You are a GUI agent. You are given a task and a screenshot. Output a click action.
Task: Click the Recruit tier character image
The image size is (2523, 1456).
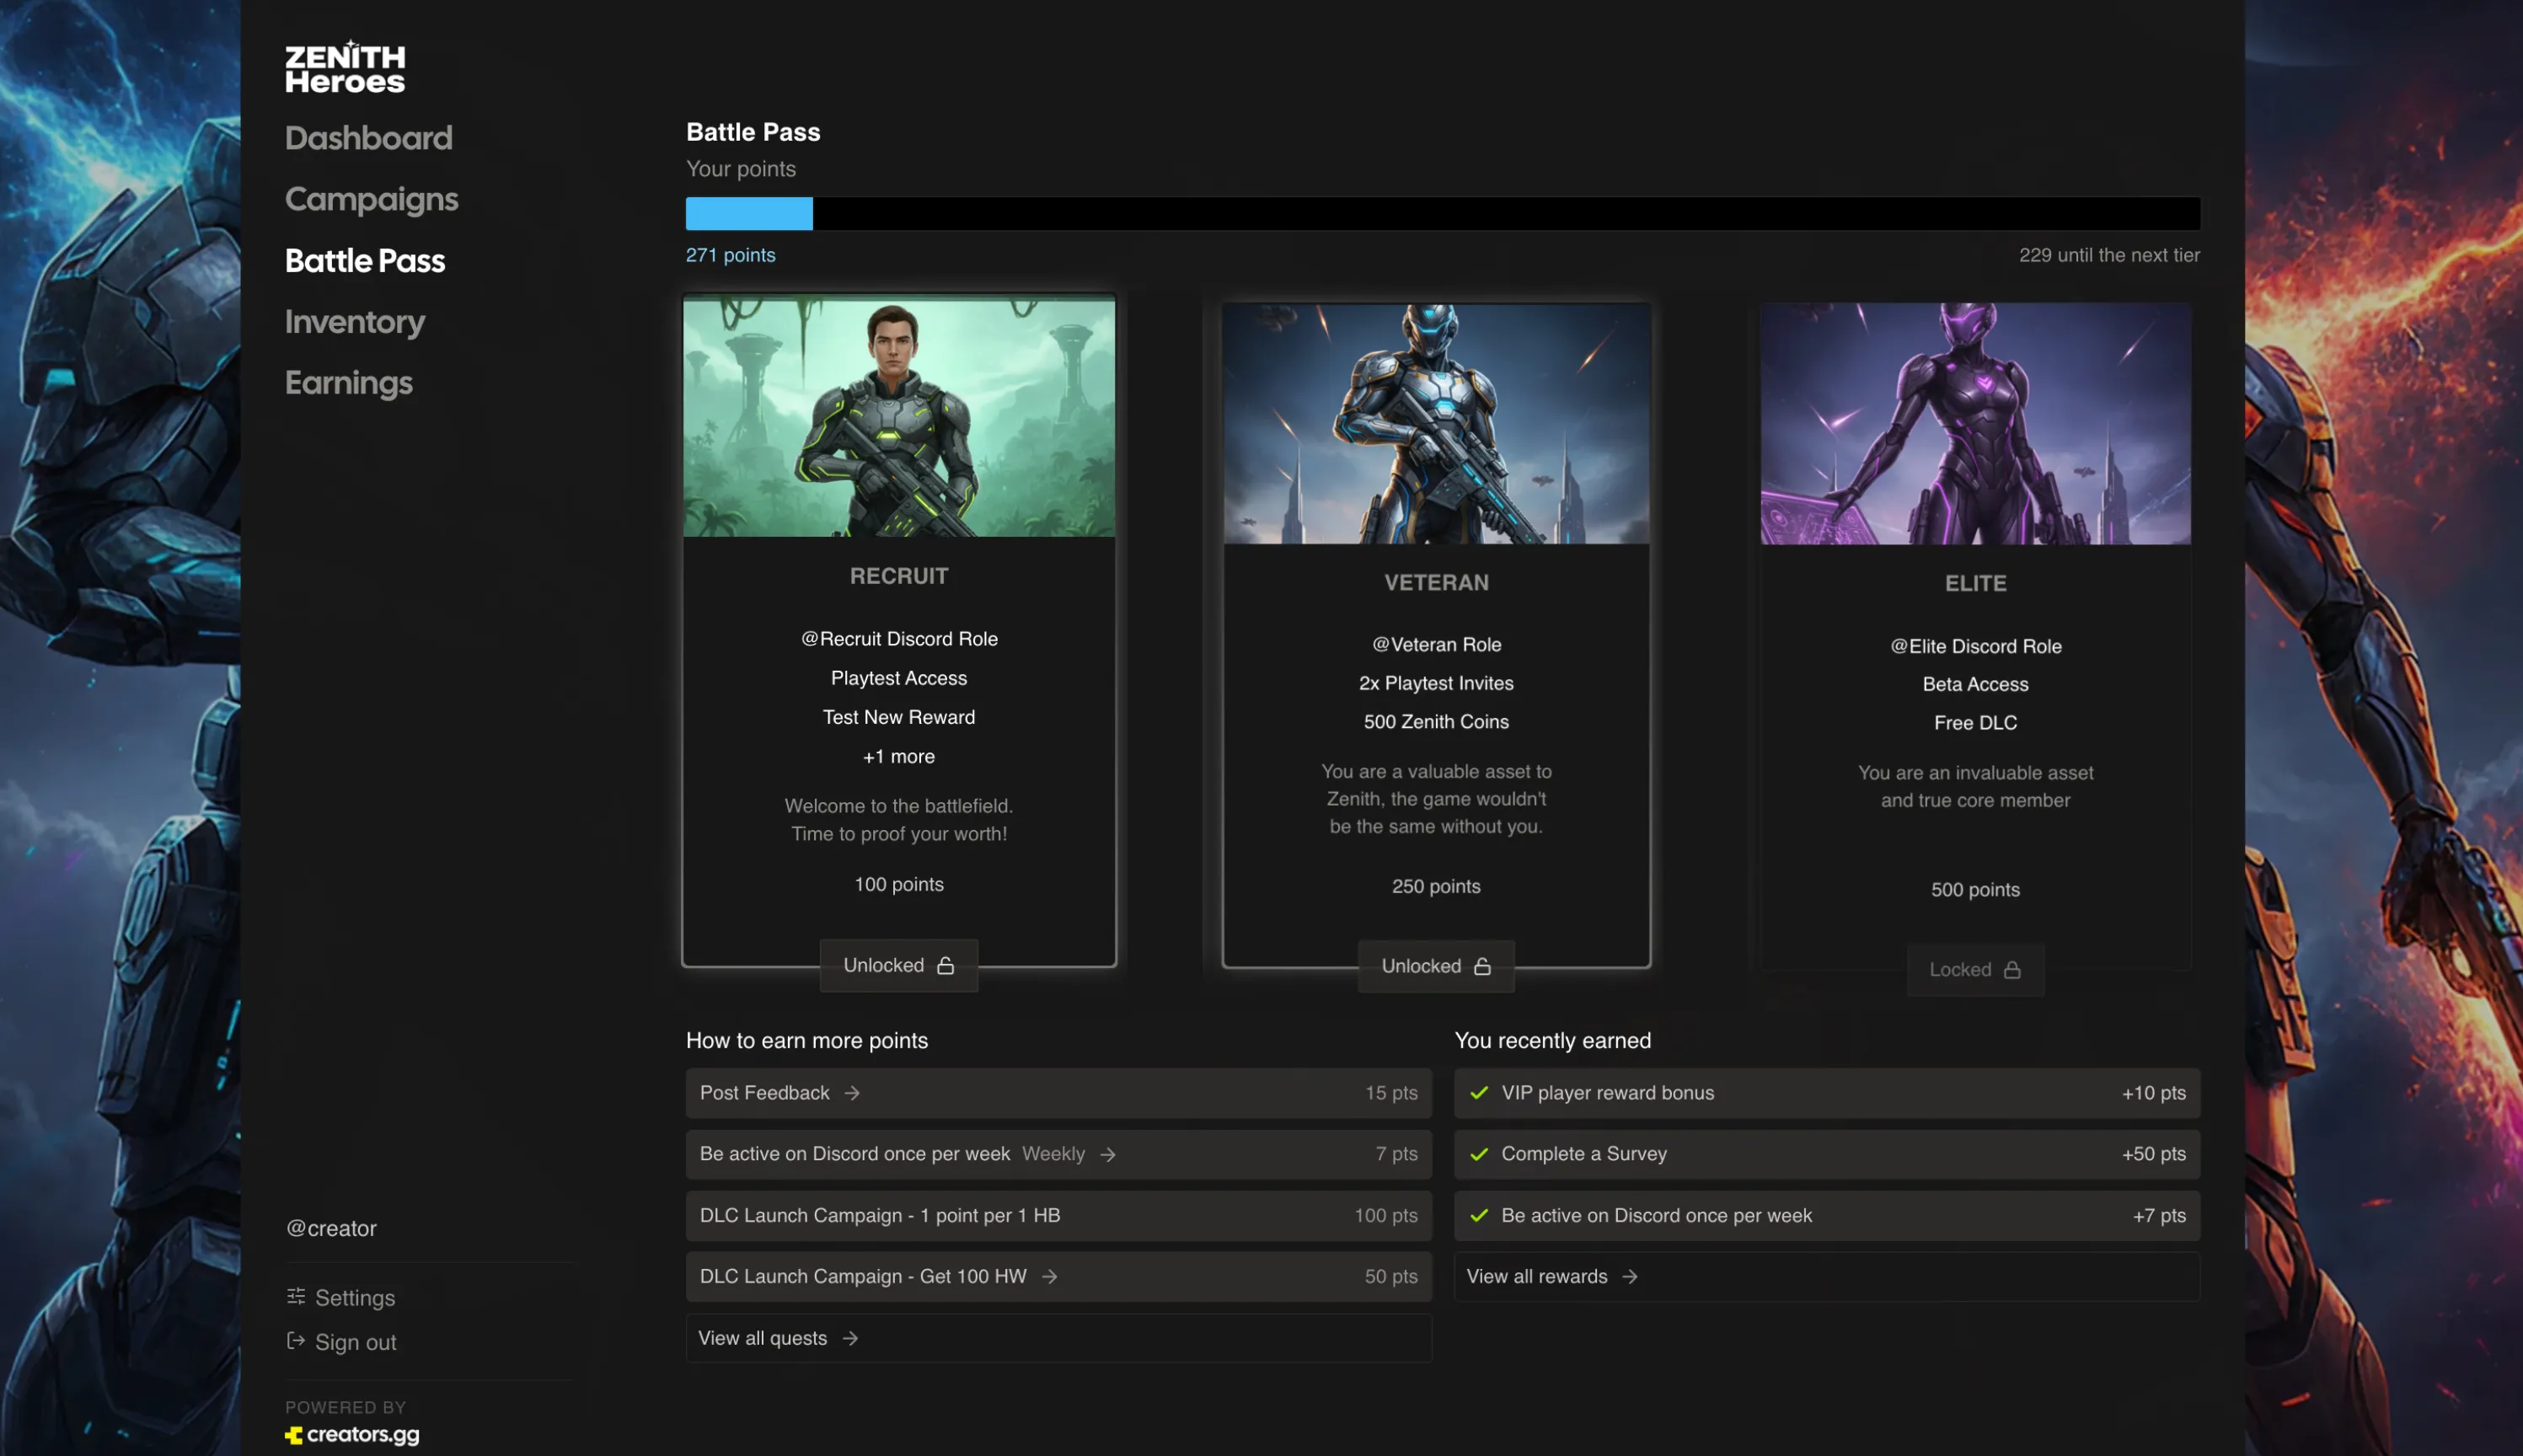(899, 419)
